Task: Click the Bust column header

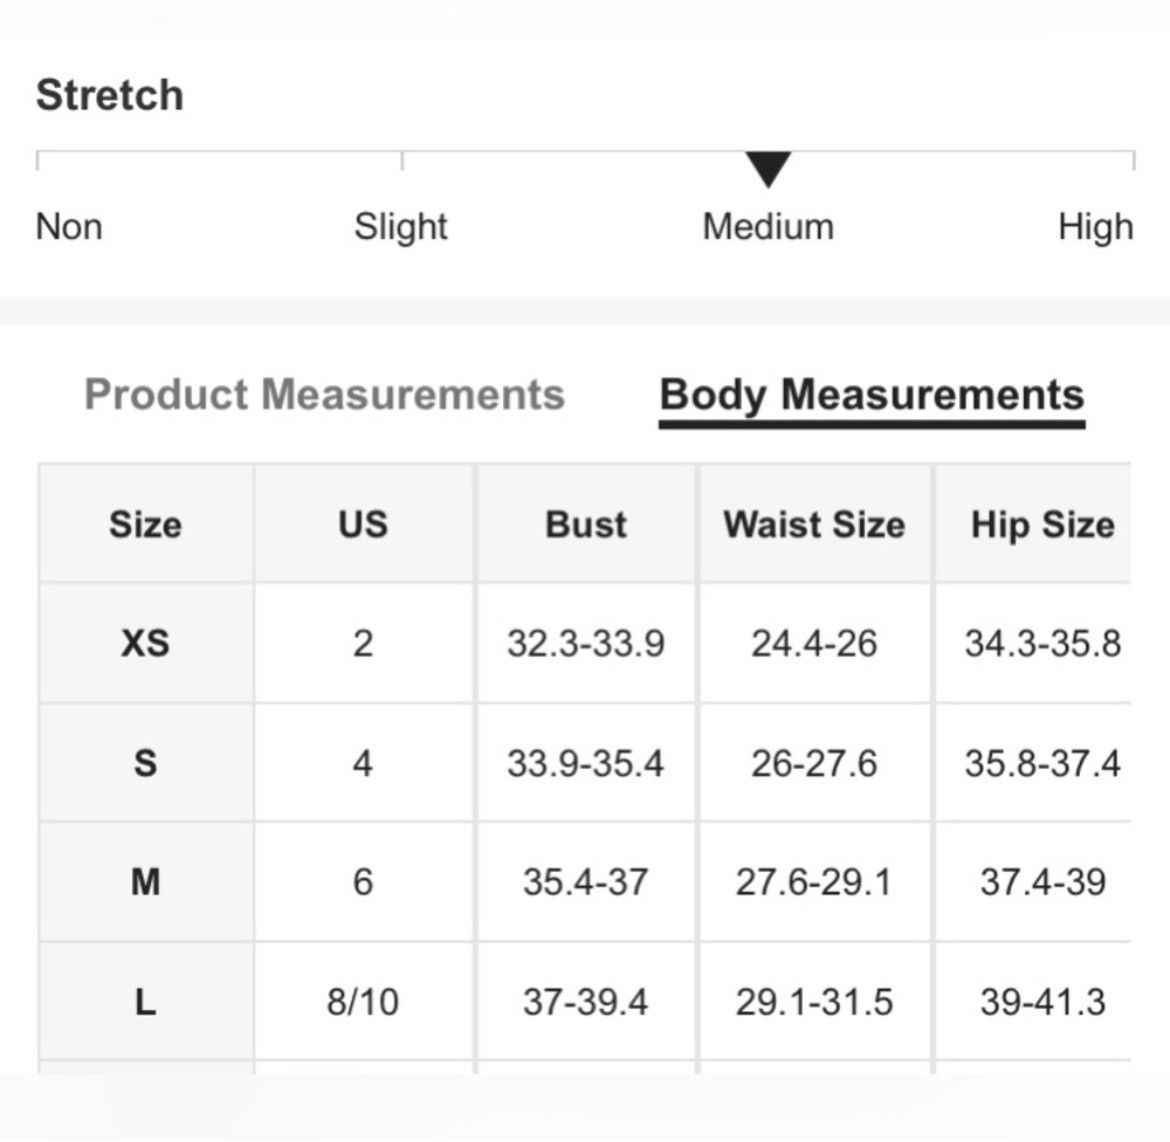Action: click(x=586, y=524)
